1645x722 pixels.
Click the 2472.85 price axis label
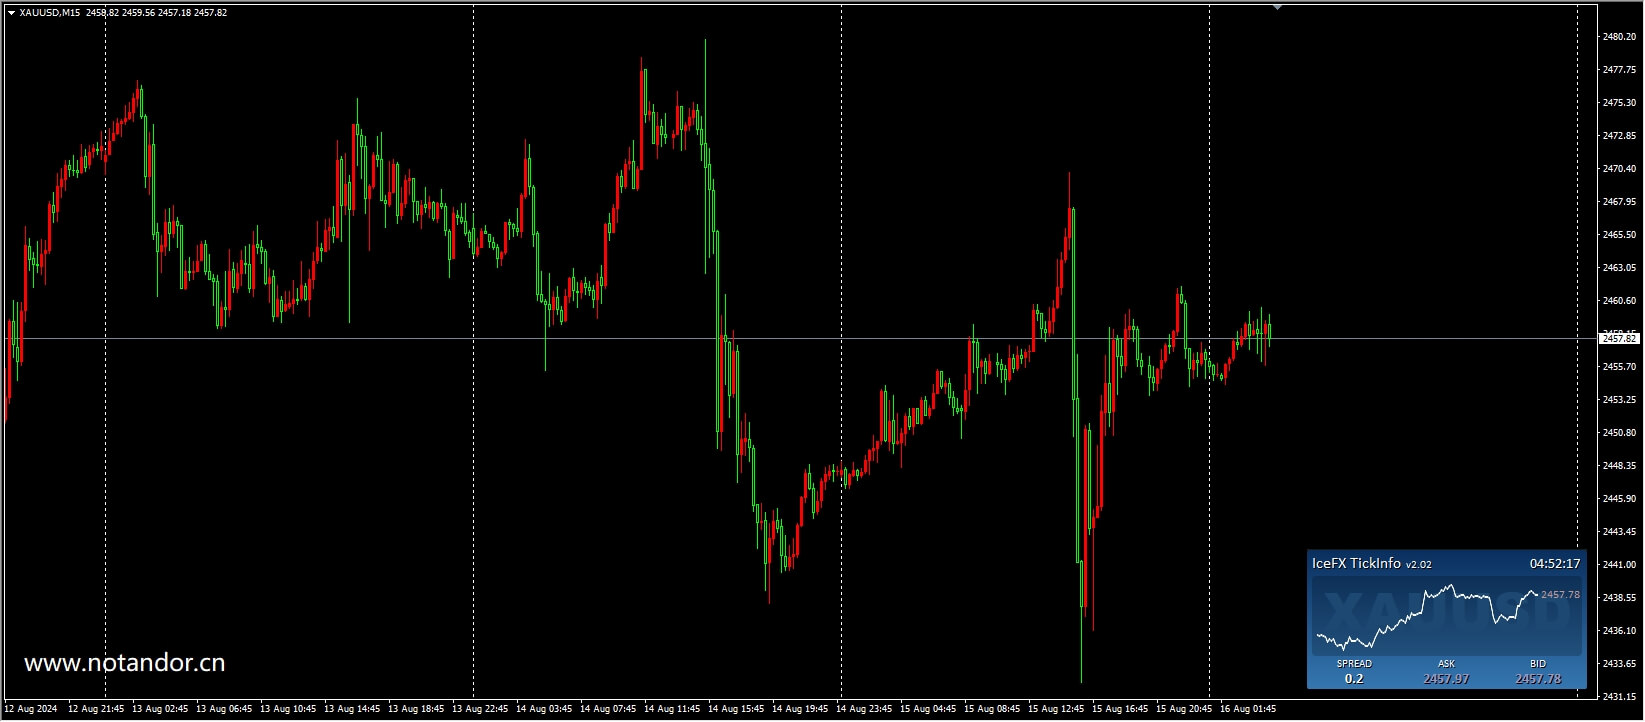click(1619, 136)
